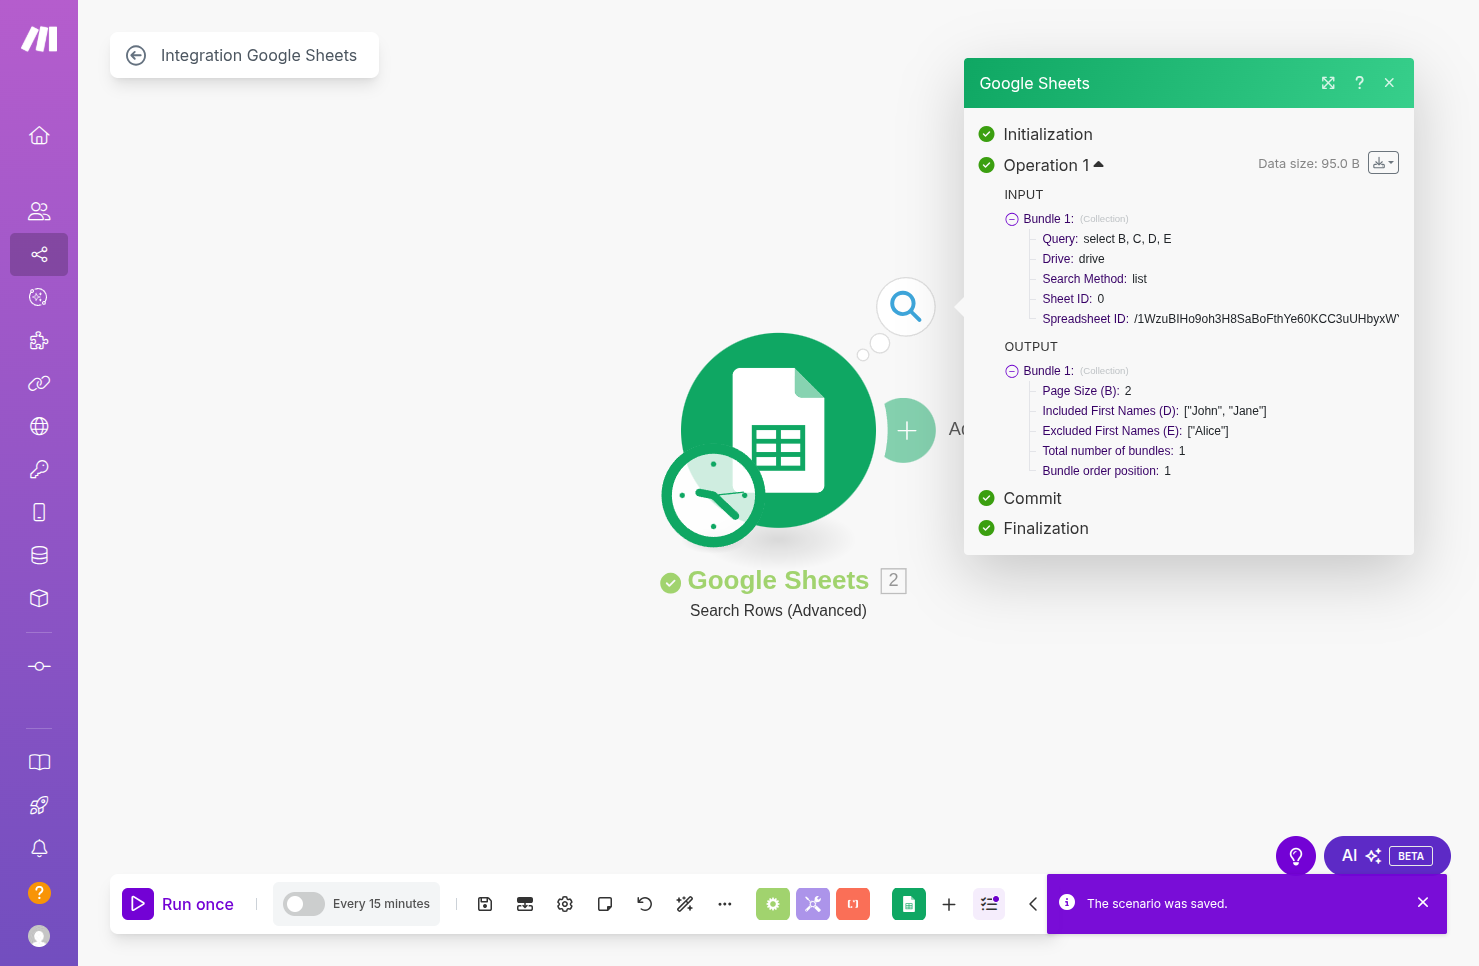Open the More options three-dots menu
Viewport: 1479px width, 966px height.
coord(725,904)
